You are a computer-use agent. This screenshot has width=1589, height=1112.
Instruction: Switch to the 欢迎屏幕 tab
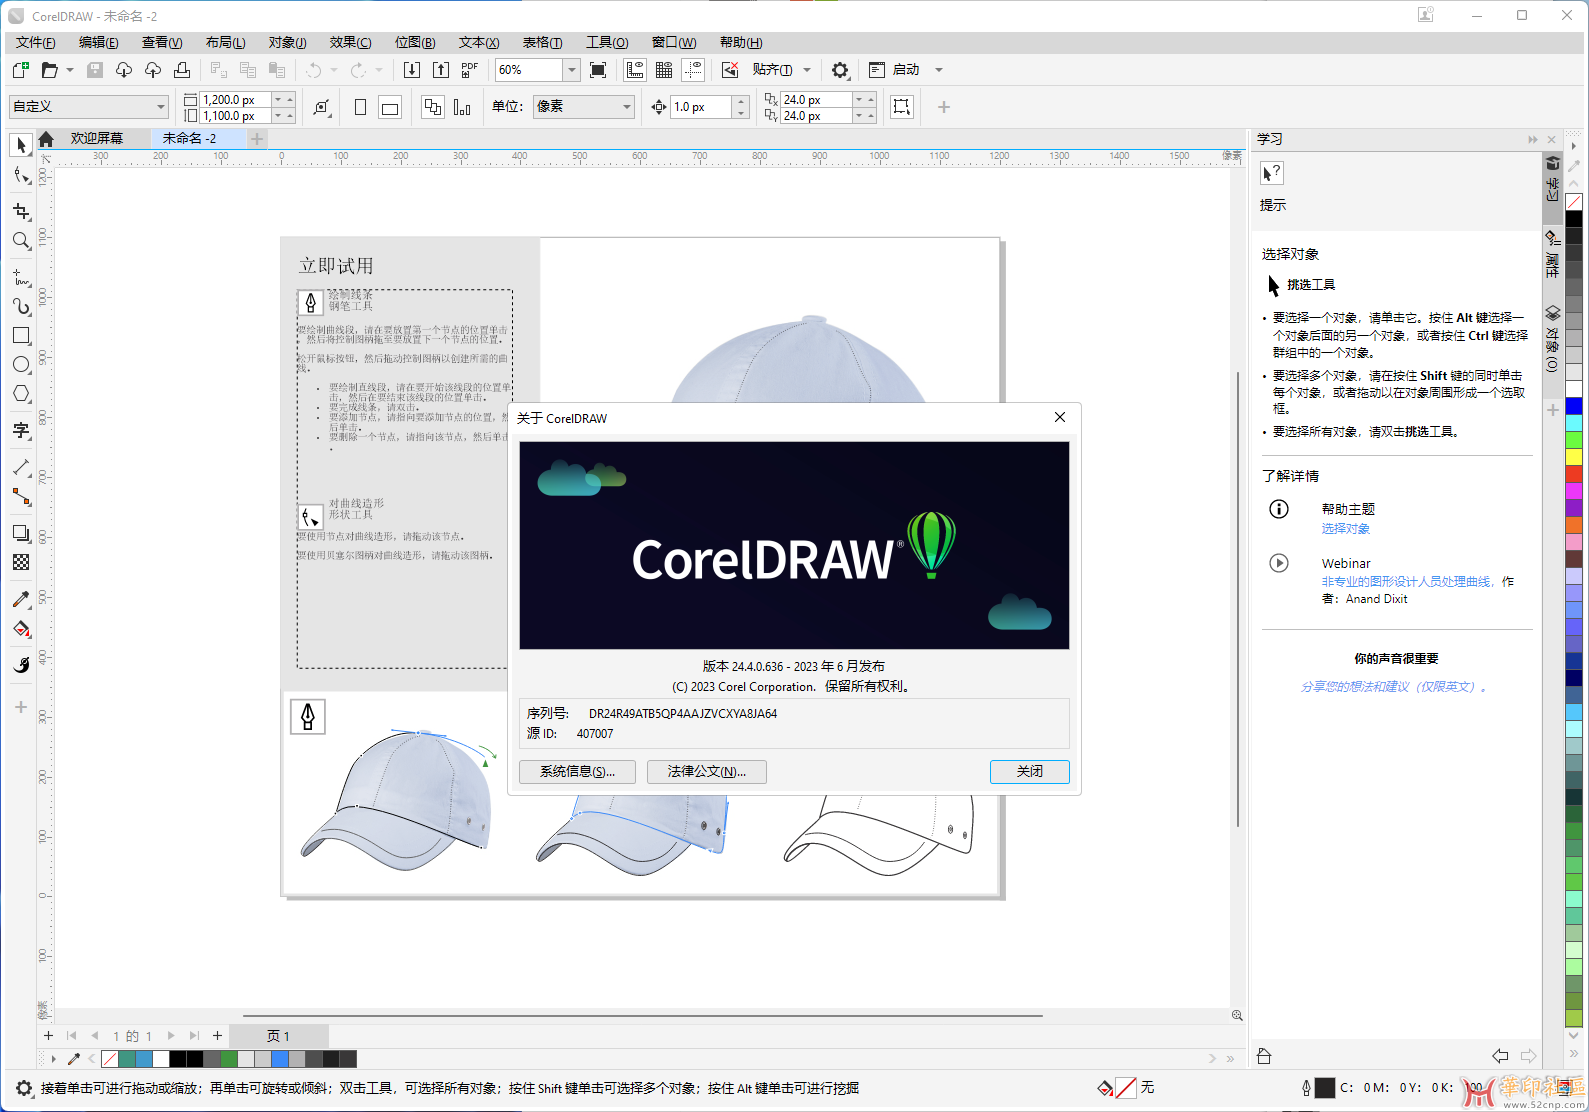(97, 138)
